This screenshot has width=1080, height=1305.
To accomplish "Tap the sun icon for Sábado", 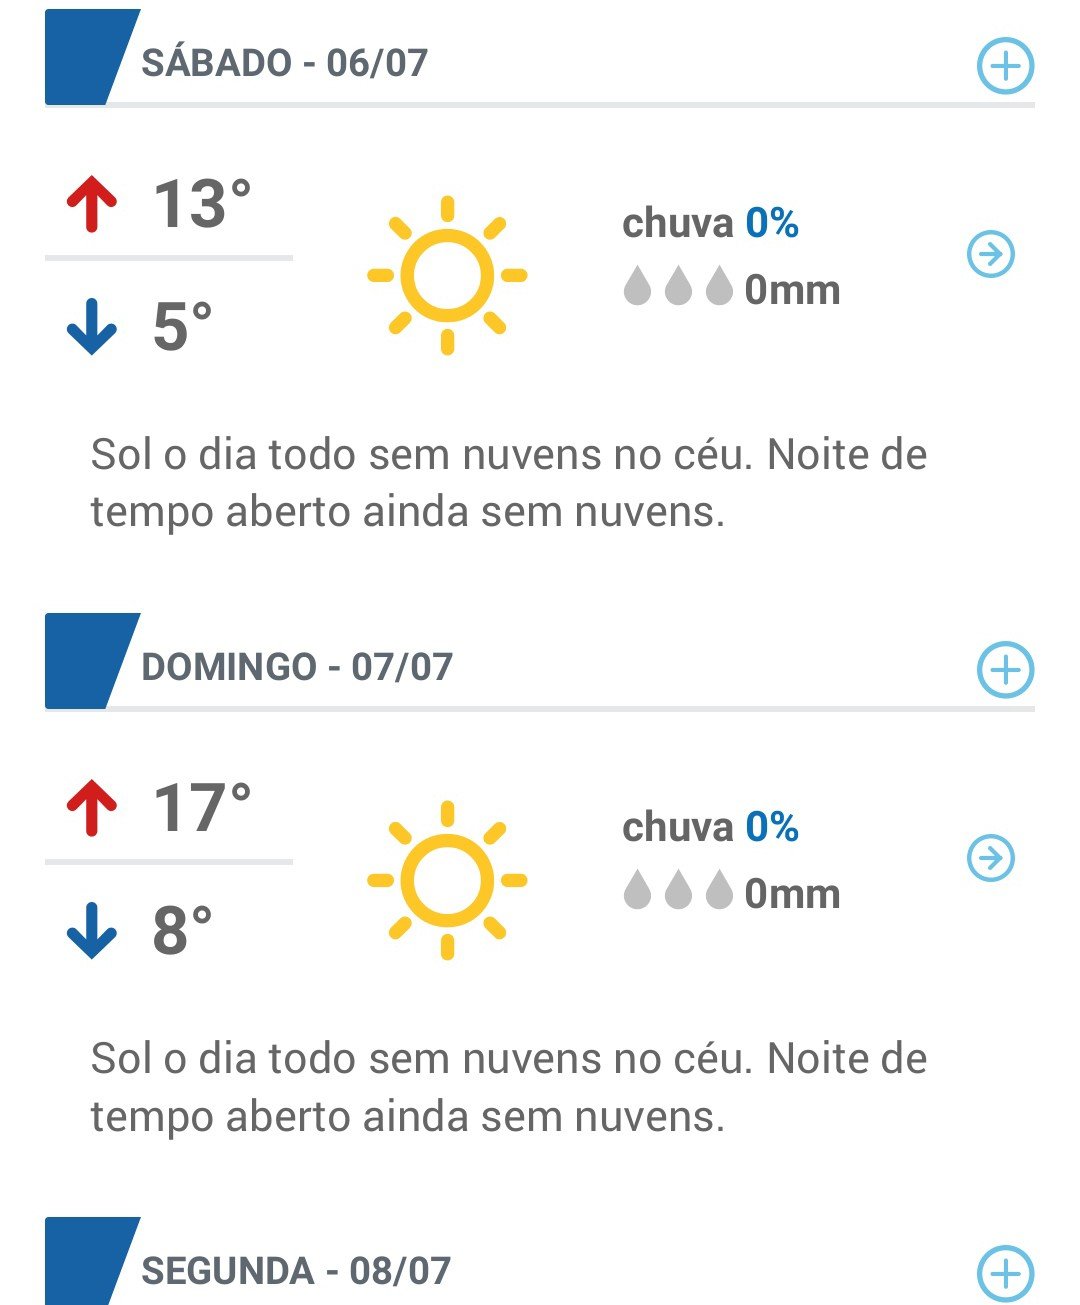I will (x=447, y=275).
